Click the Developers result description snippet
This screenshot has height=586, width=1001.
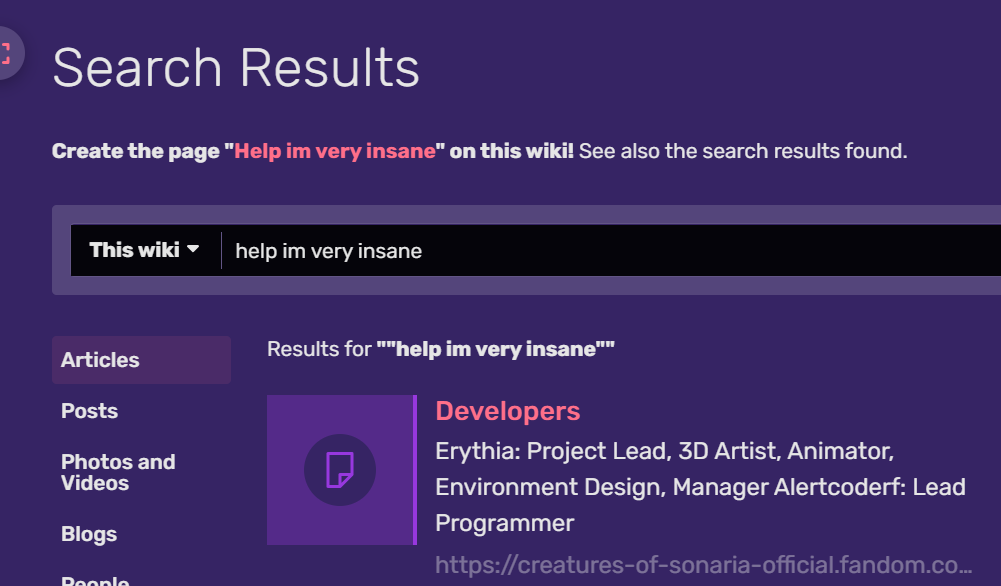click(700, 487)
